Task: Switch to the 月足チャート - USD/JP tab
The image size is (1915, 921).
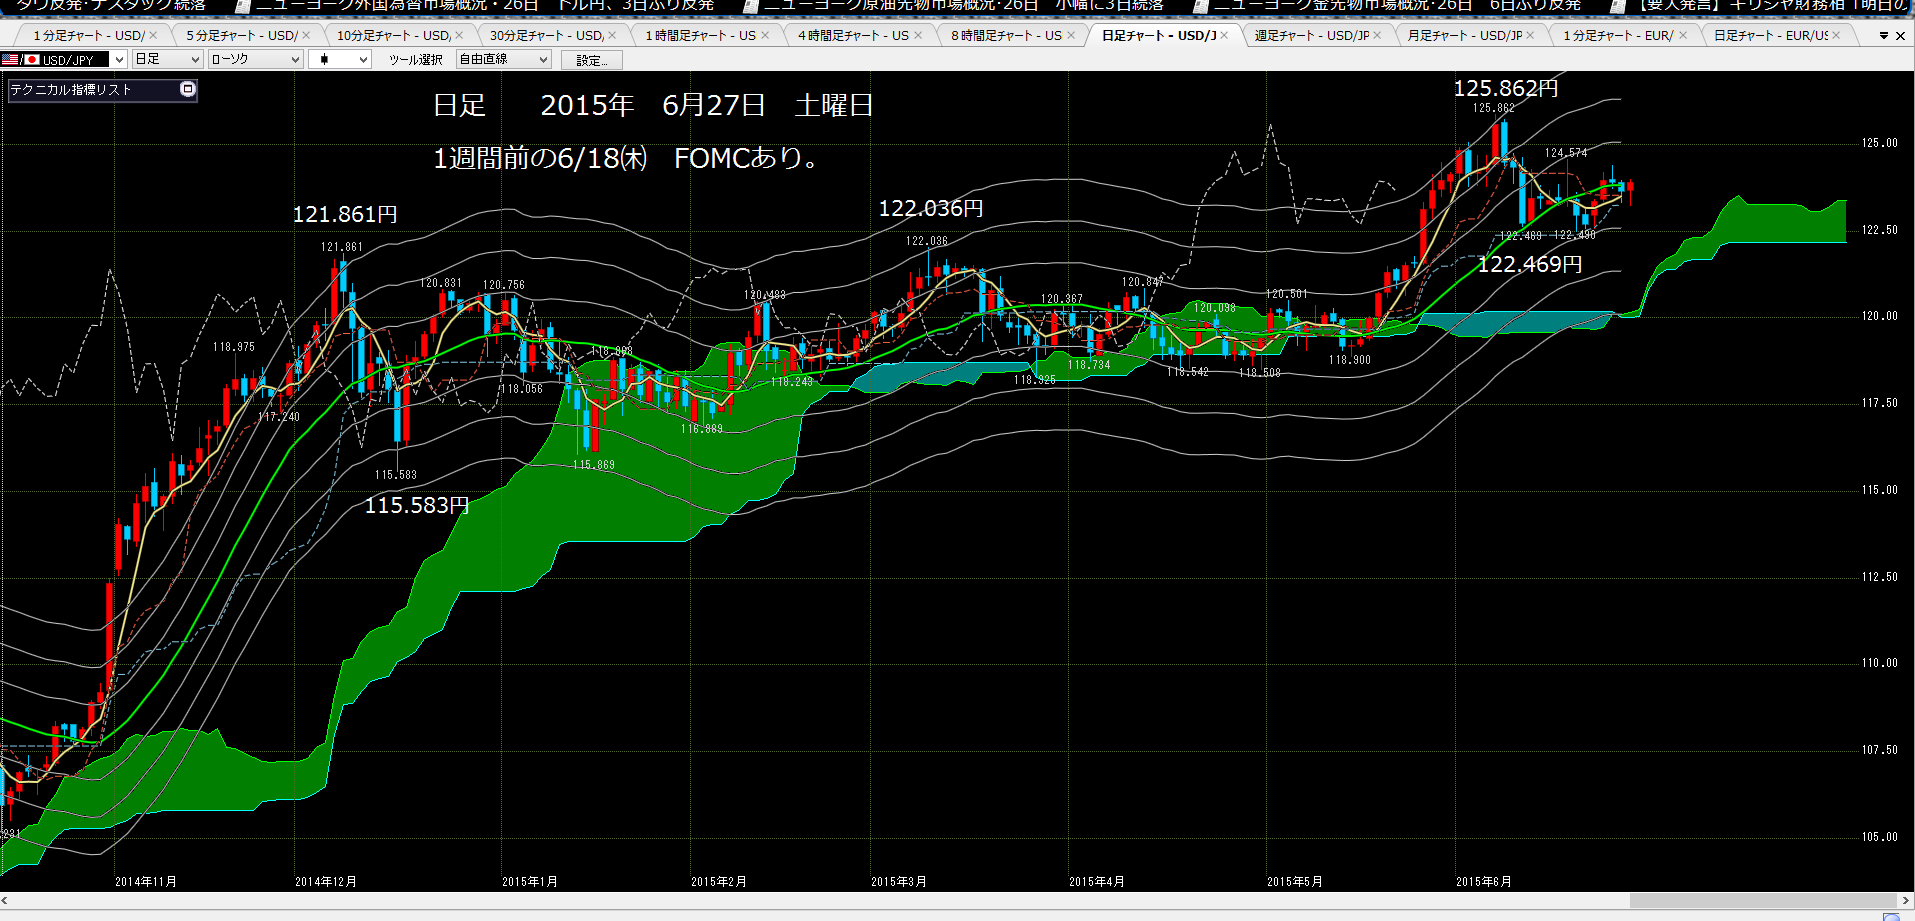Action: pyautogui.click(x=1465, y=35)
